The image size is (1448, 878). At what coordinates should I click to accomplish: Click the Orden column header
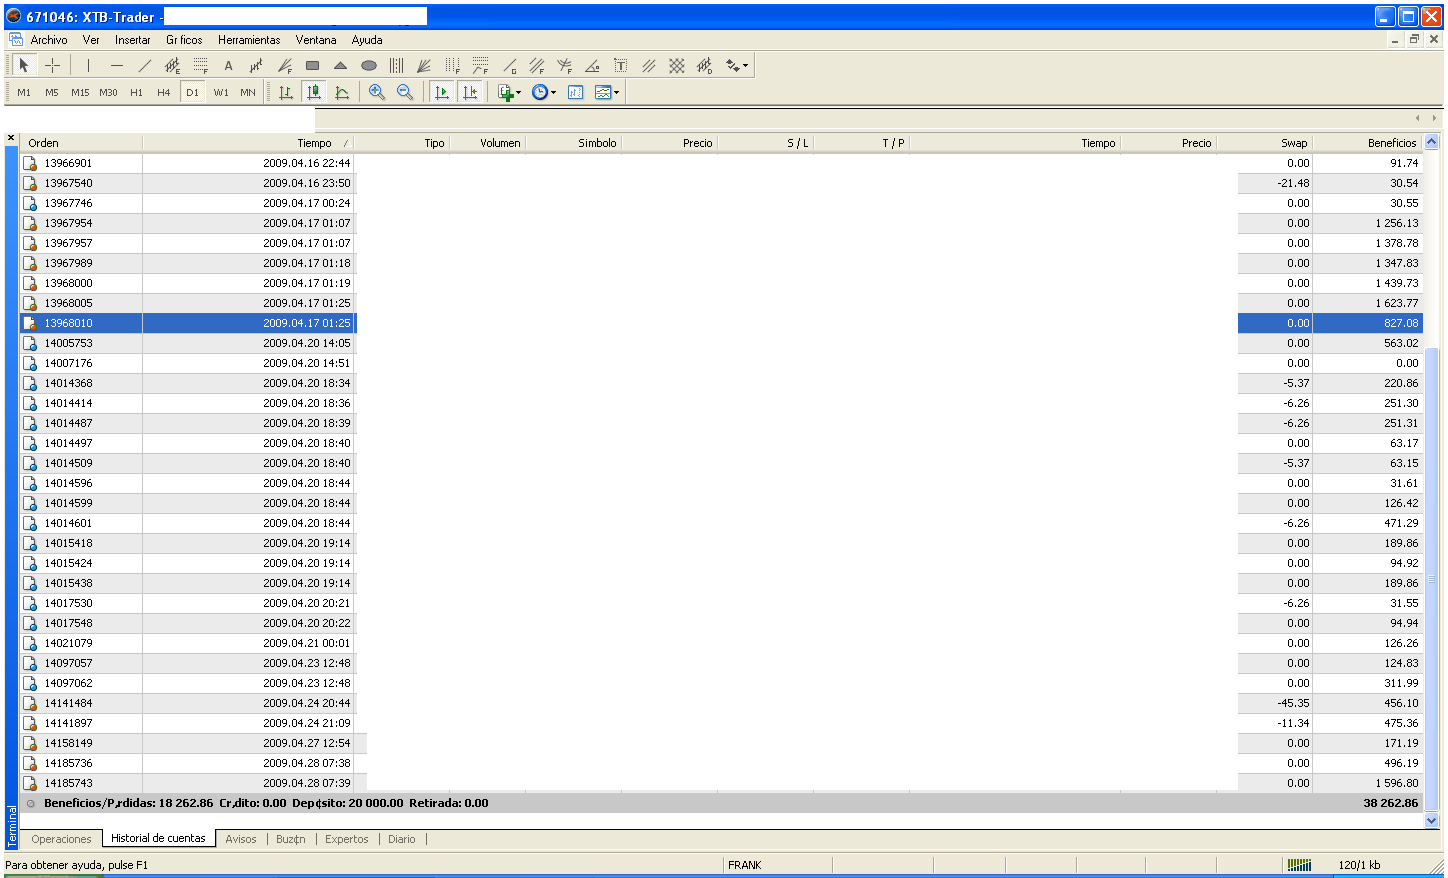coord(43,143)
